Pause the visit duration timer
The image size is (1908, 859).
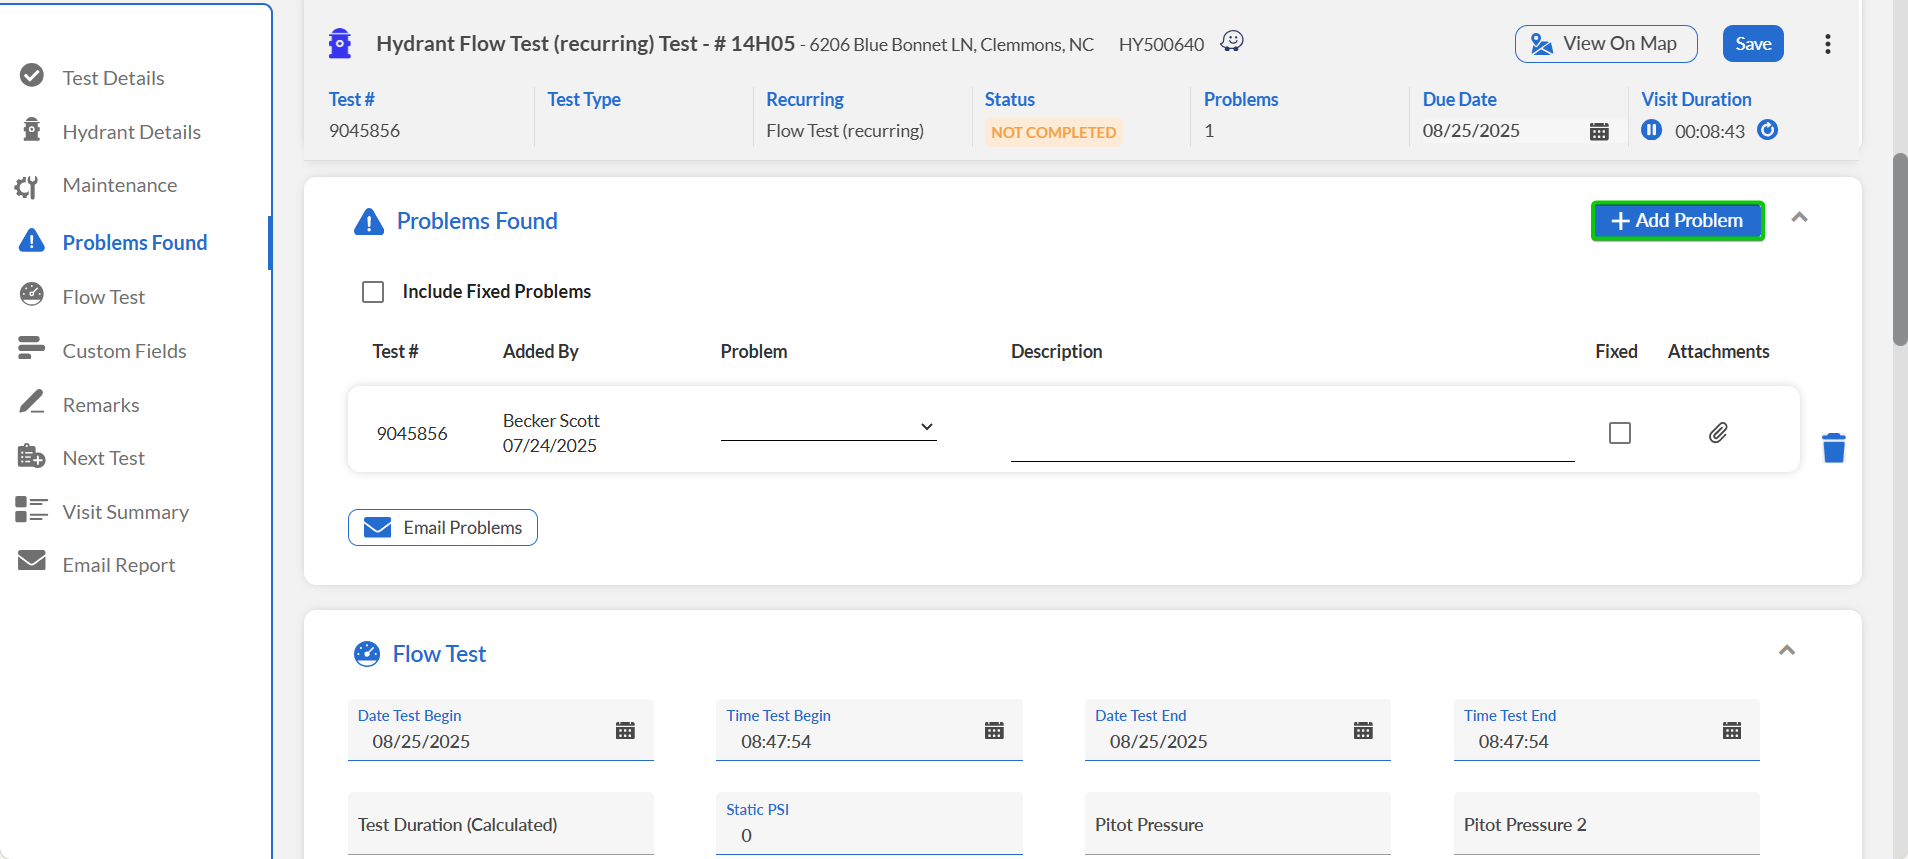(1651, 130)
